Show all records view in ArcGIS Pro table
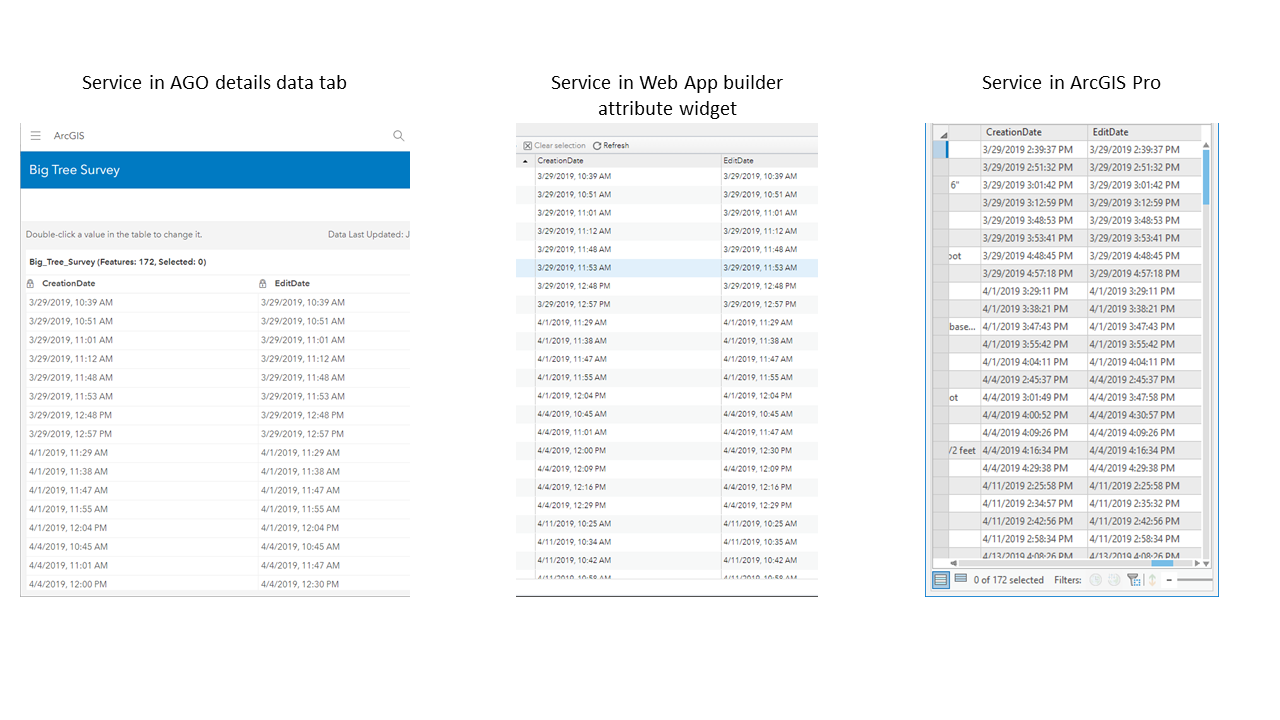The height and width of the screenshot is (720, 1280). click(x=941, y=579)
